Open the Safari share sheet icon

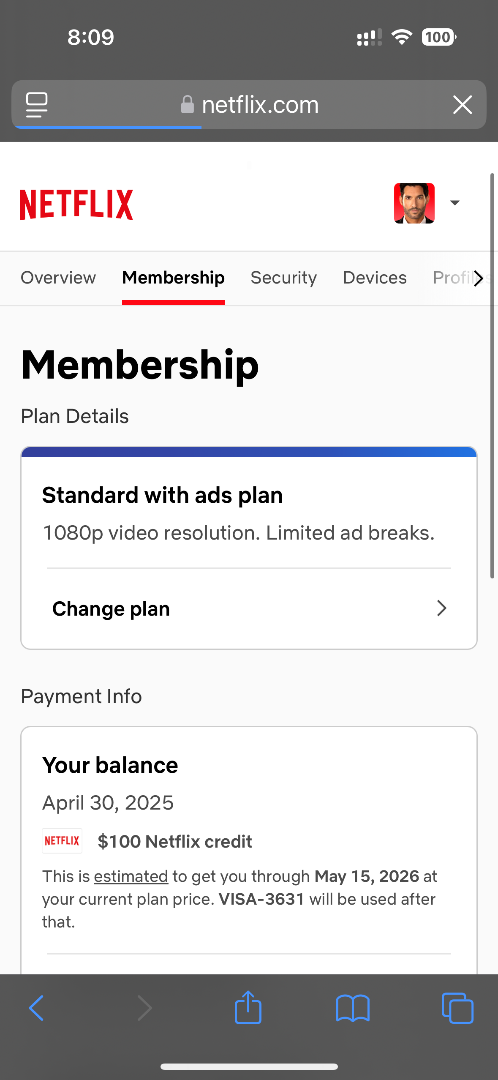point(248,1007)
